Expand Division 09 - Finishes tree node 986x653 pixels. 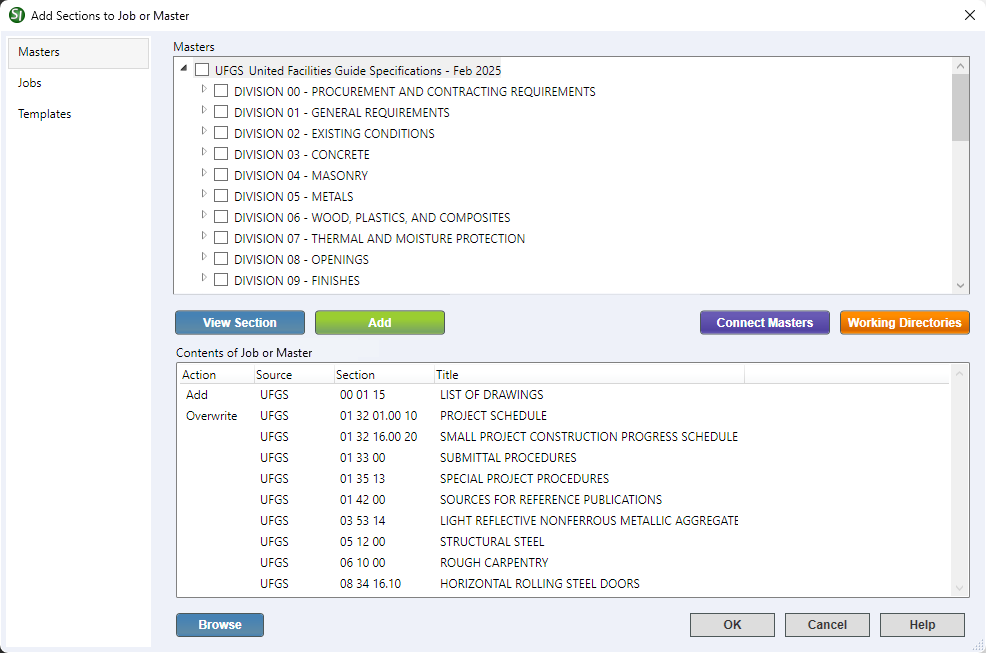pos(205,280)
